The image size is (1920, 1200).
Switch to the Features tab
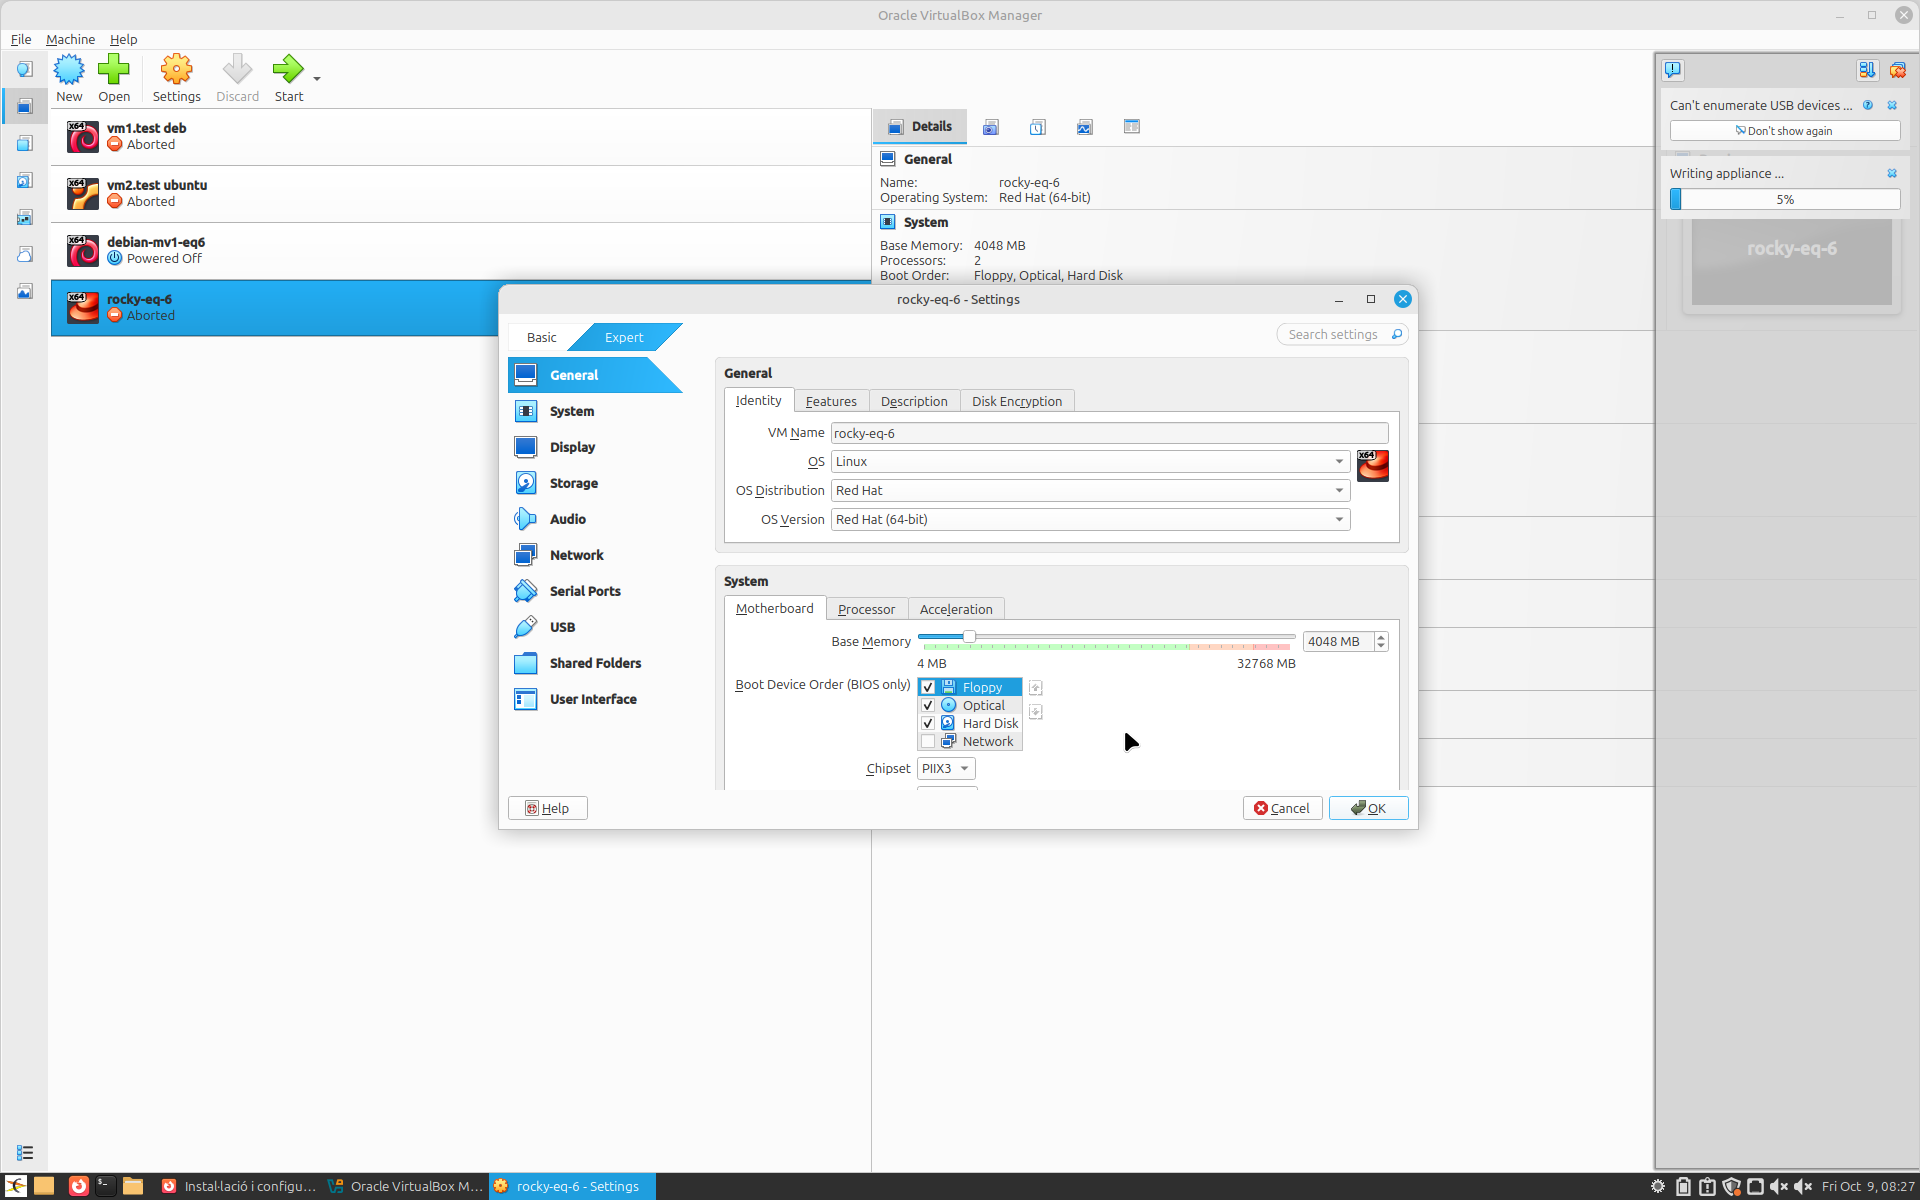tap(831, 401)
